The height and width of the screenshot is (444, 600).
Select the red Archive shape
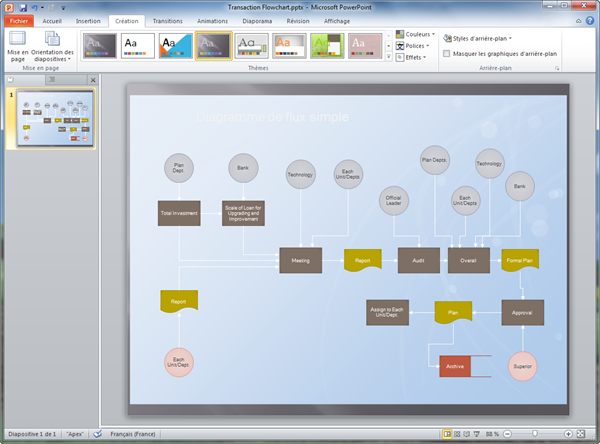coord(455,366)
